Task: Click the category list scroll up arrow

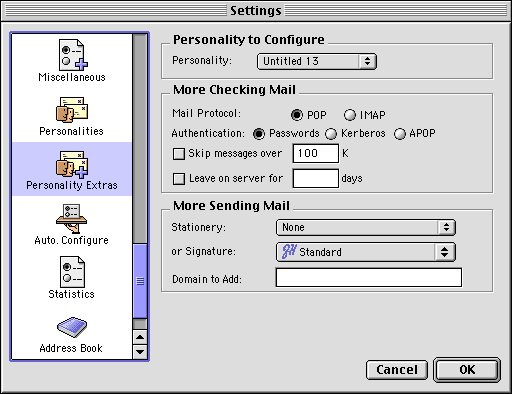Action: (x=140, y=337)
